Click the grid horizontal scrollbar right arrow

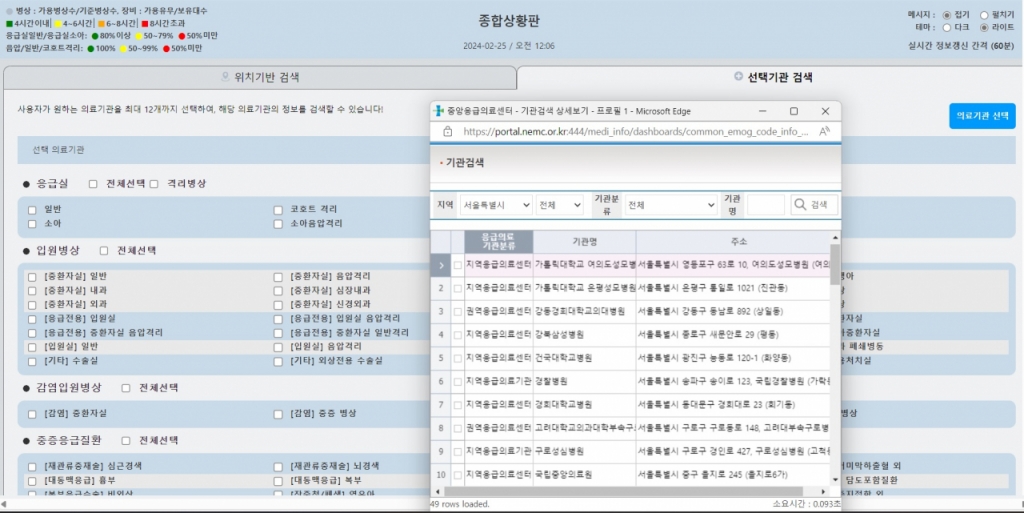[824, 491]
